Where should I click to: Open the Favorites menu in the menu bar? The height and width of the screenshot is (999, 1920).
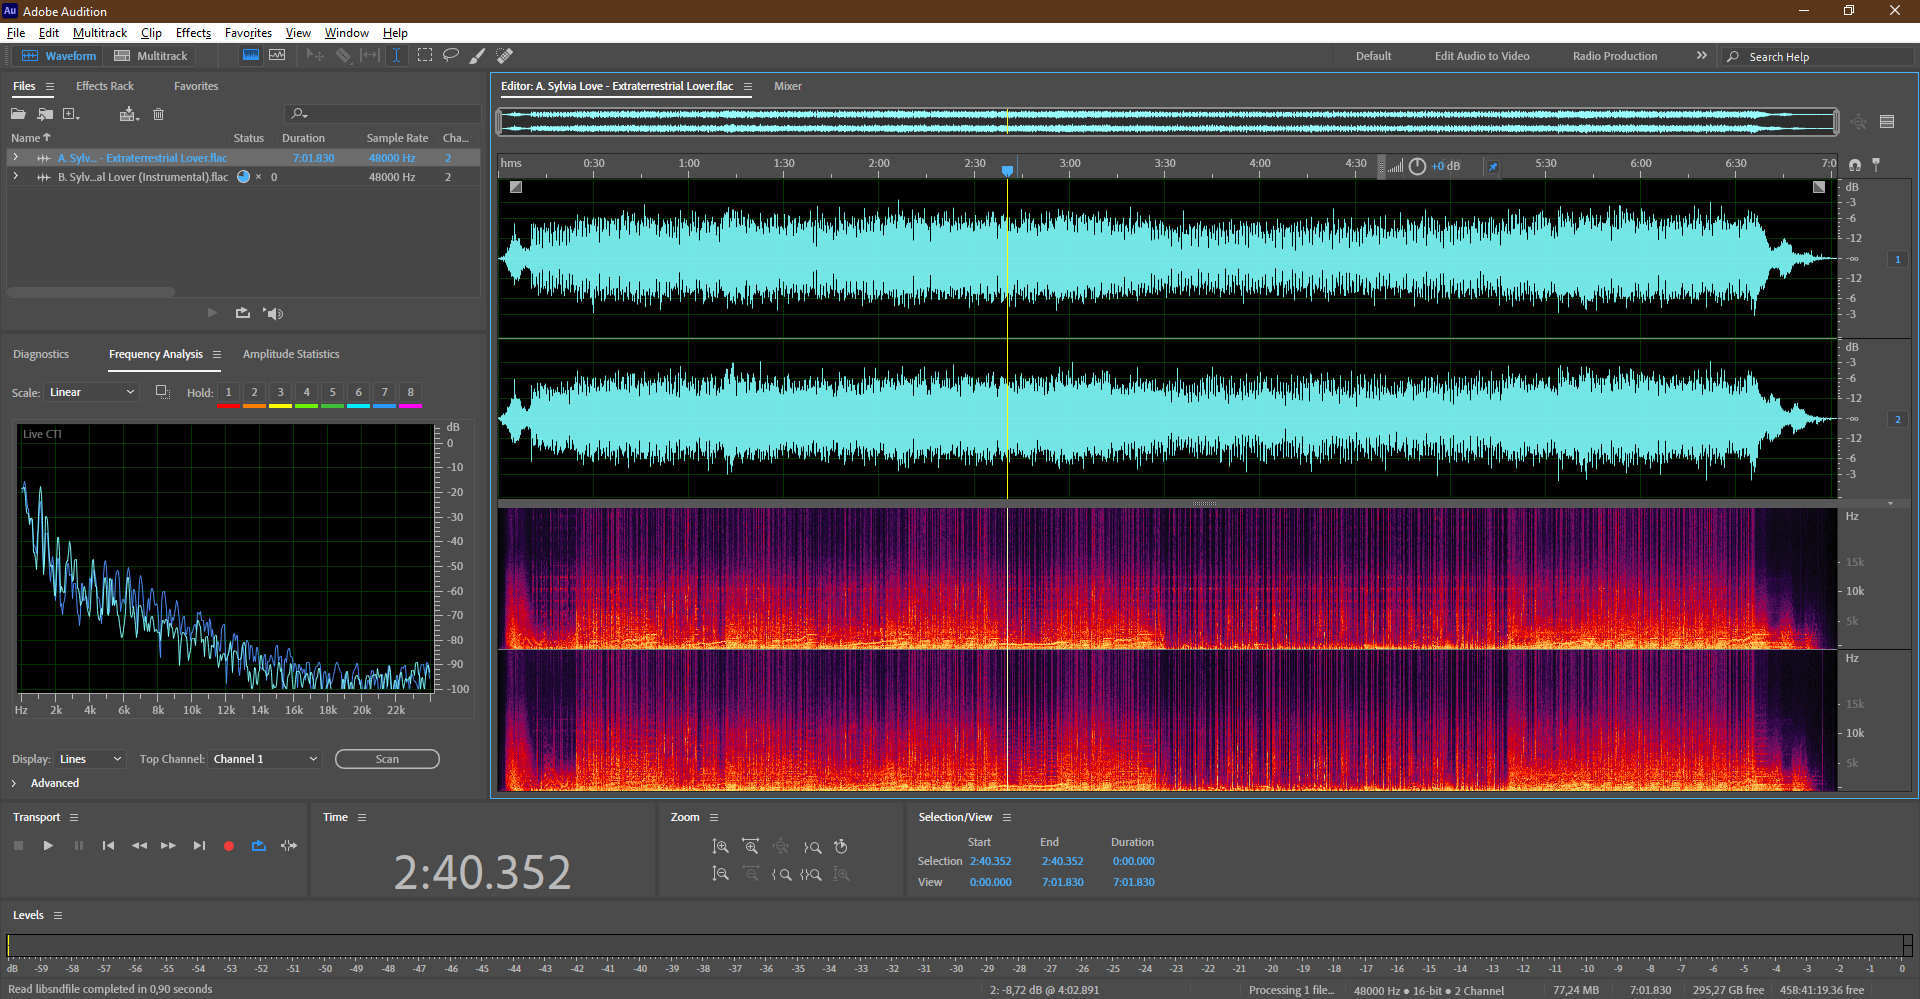click(x=248, y=33)
